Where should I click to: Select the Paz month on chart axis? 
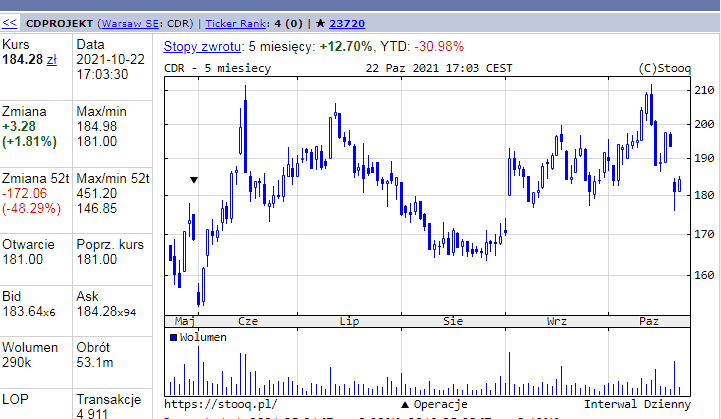click(x=649, y=321)
